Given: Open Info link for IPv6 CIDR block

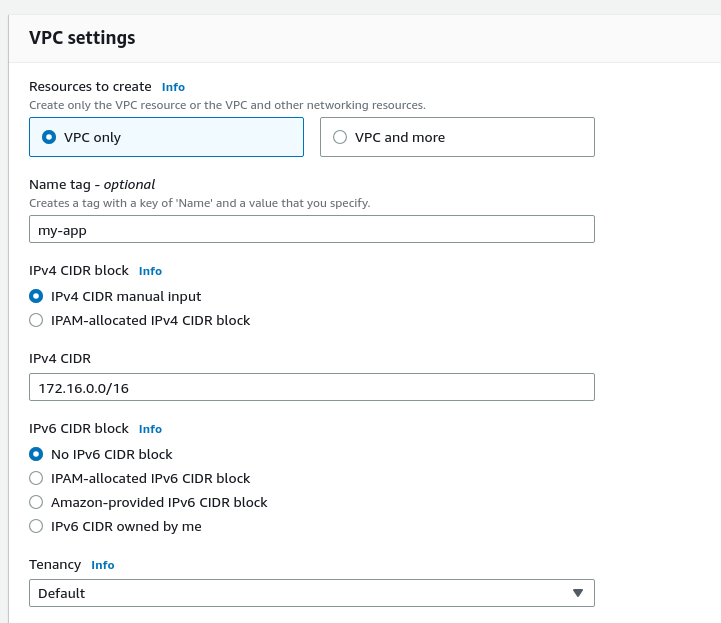Looking at the screenshot, I should coord(150,429).
